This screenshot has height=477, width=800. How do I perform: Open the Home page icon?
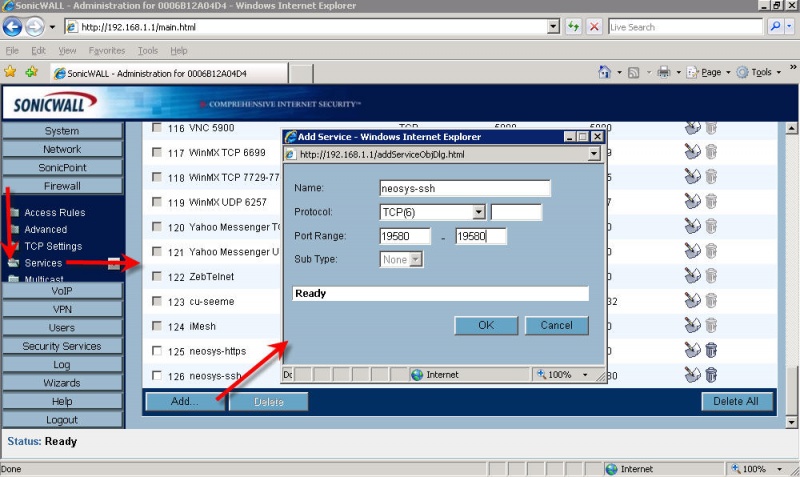pyautogui.click(x=605, y=72)
